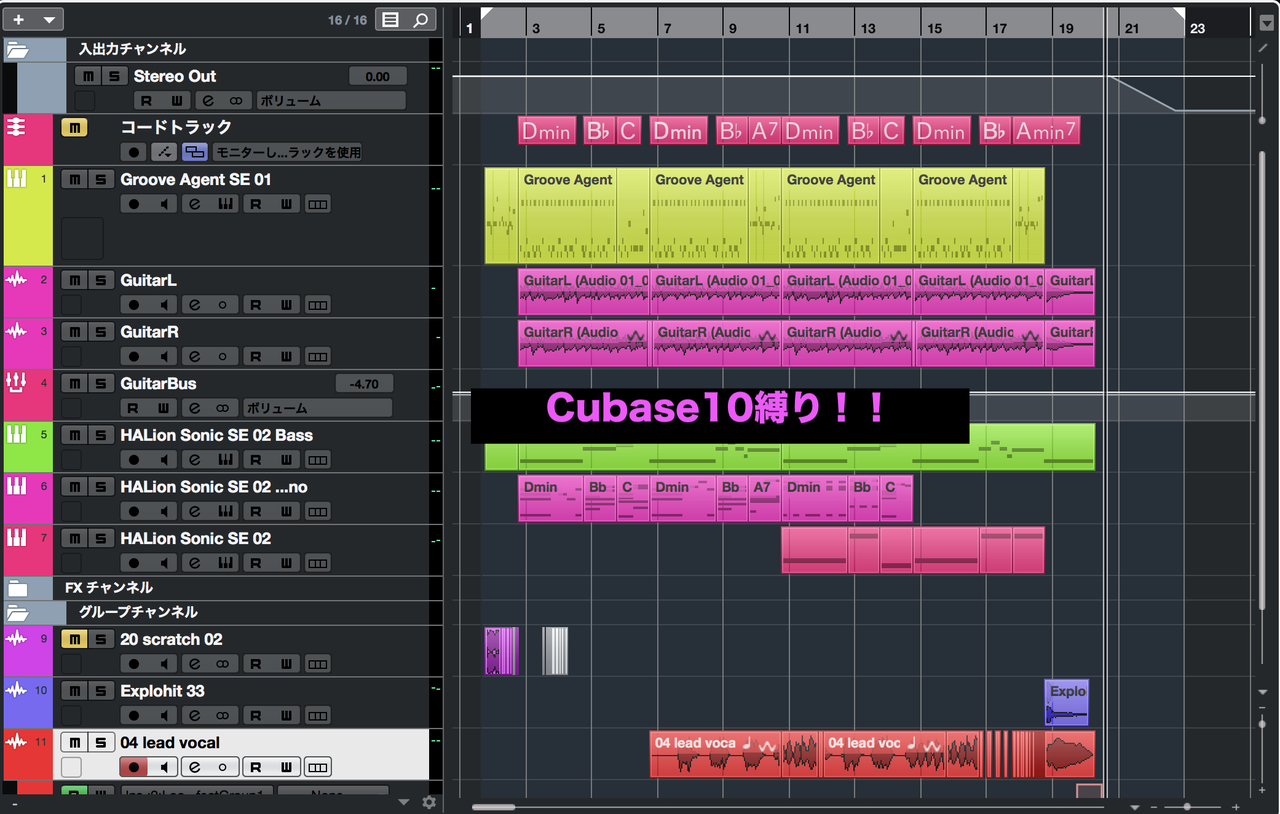Select the Explo audio clip at bar 19

coord(1067,702)
